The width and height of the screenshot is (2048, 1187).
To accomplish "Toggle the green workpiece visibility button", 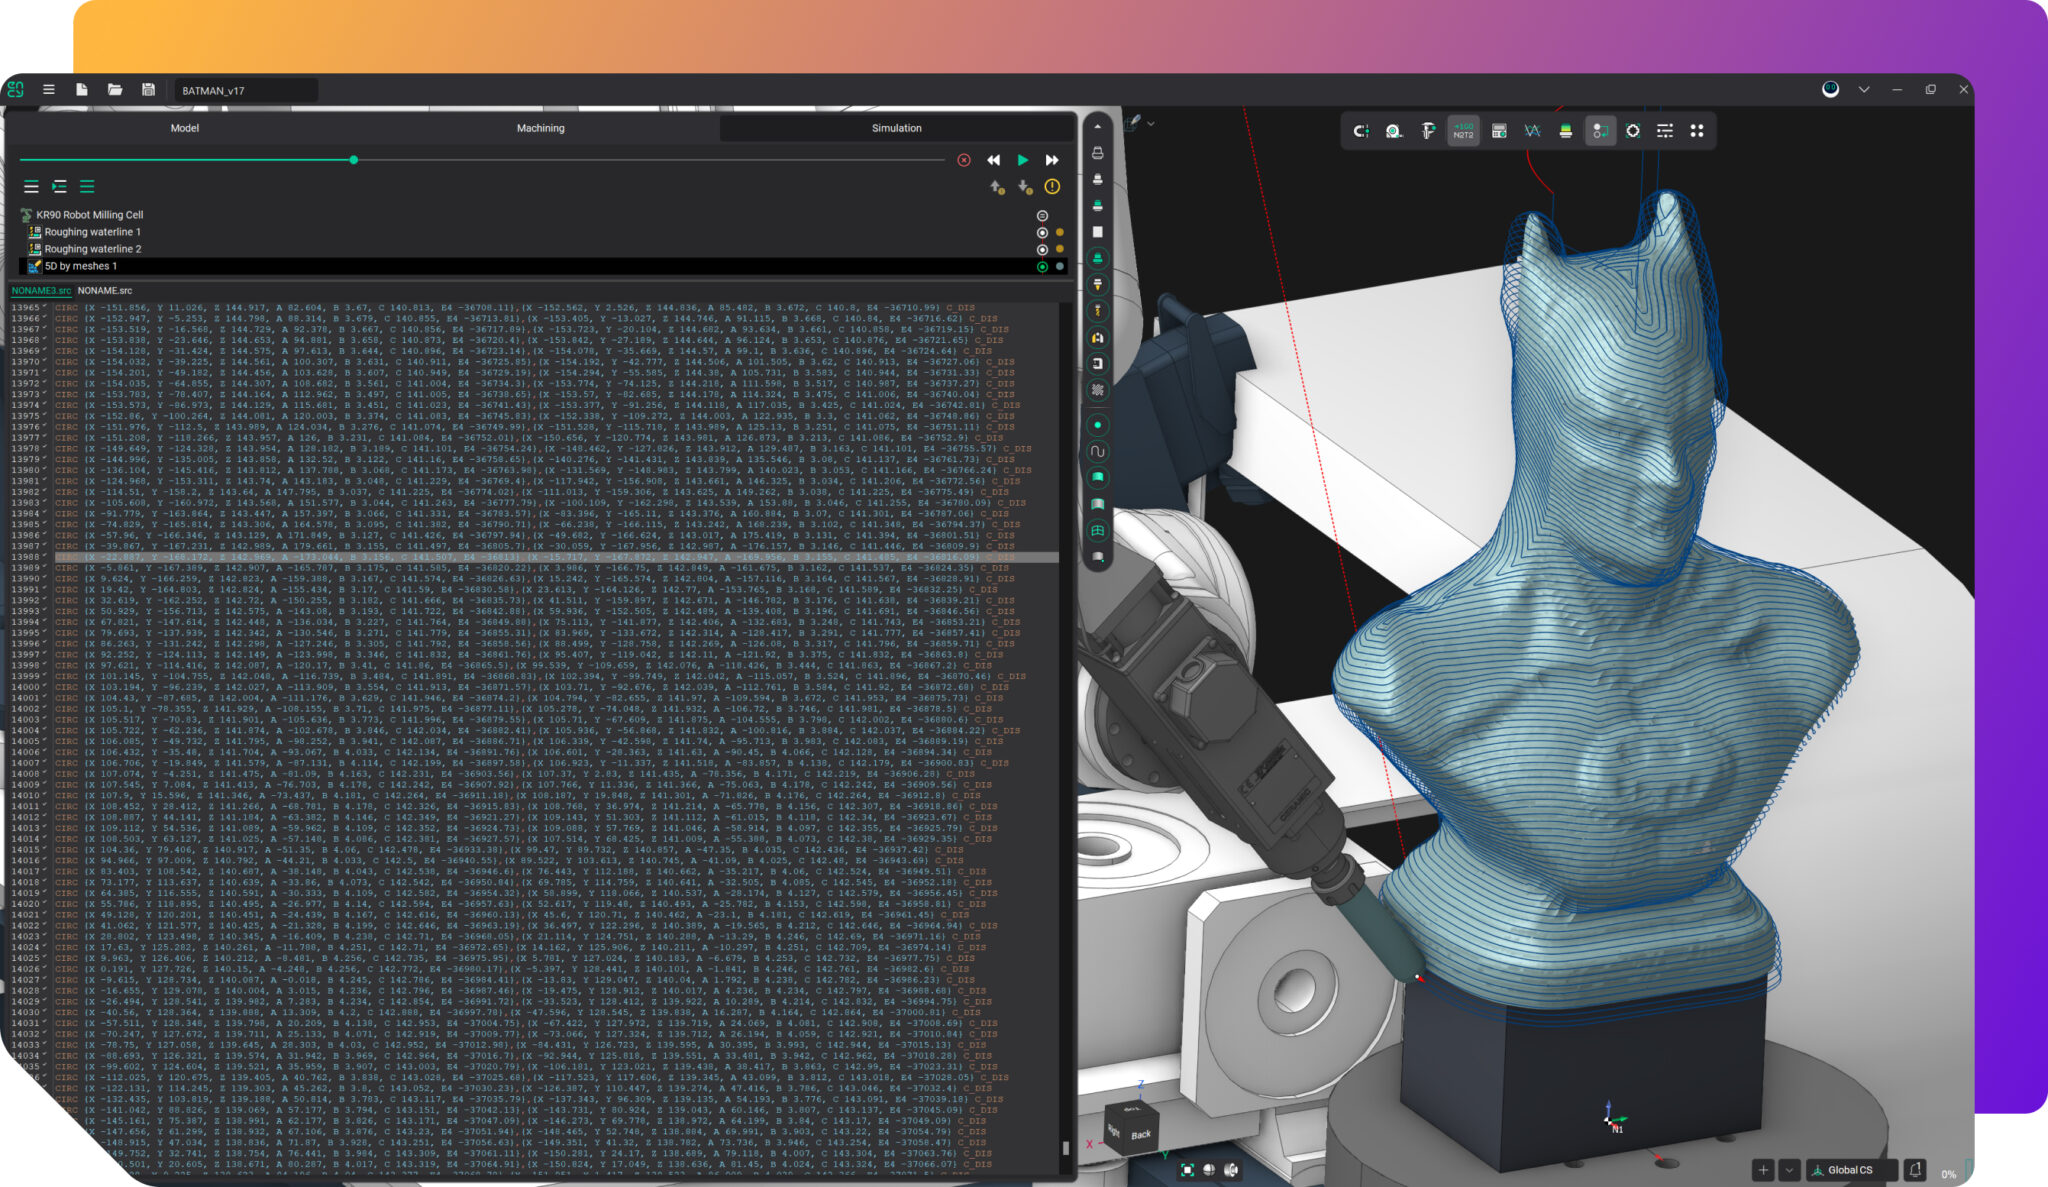I will [1097, 258].
